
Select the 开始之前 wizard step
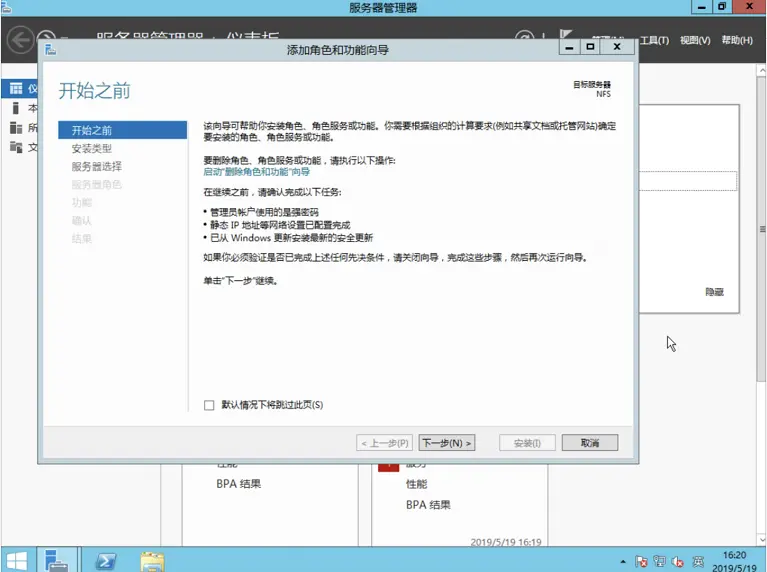pyautogui.click(x=122, y=130)
